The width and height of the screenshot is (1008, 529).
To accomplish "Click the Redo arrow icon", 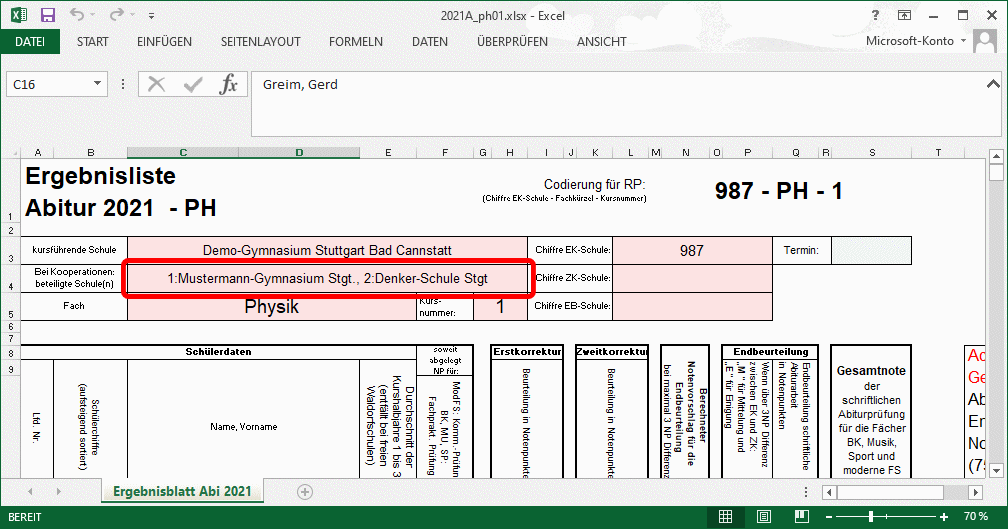I will click(116, 15).
